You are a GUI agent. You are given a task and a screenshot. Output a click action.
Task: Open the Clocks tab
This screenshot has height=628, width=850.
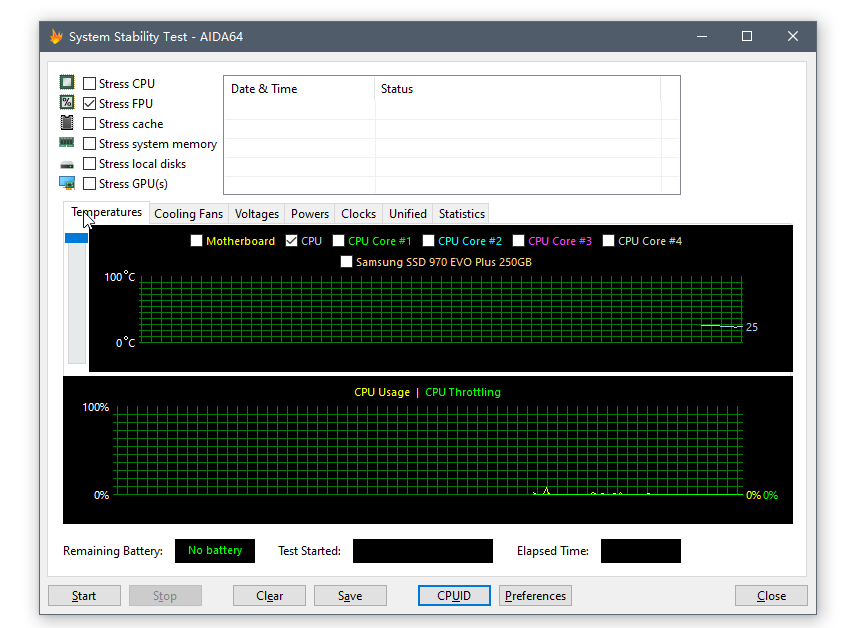358,214
